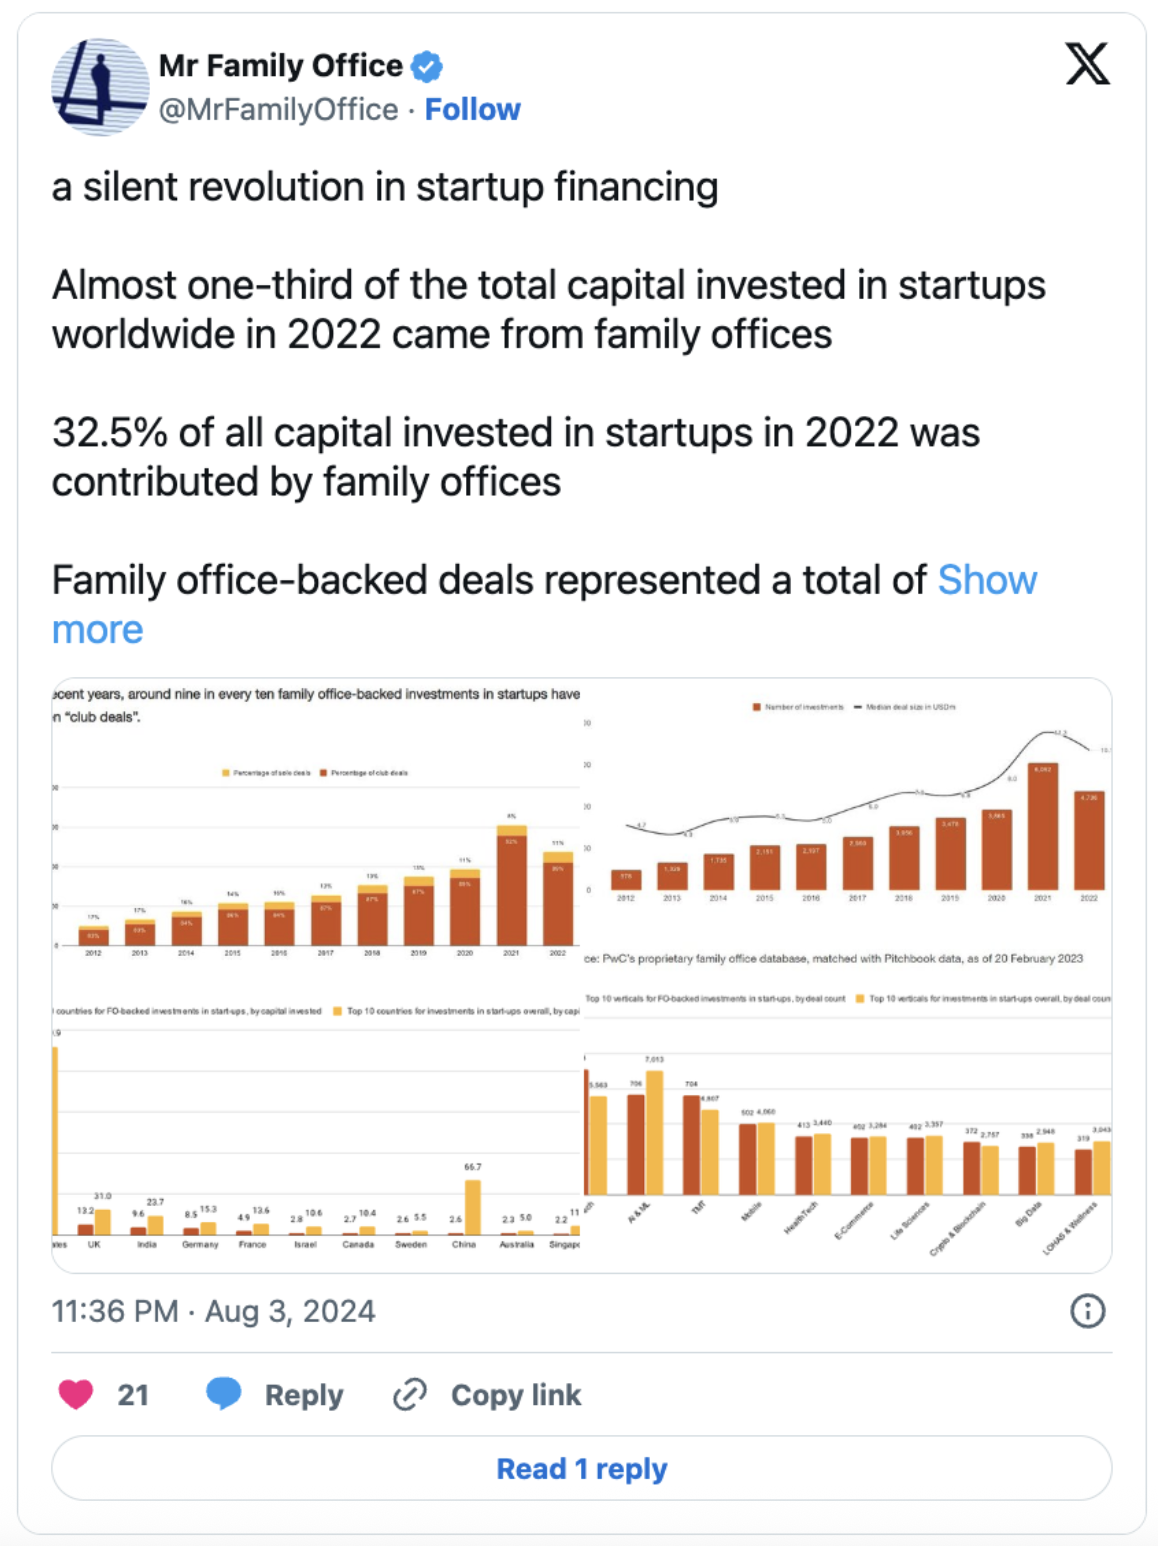Click the blue verified badge
Image resolution: width=1158 pixels, height=1546 pixels.
coord(427,67)
